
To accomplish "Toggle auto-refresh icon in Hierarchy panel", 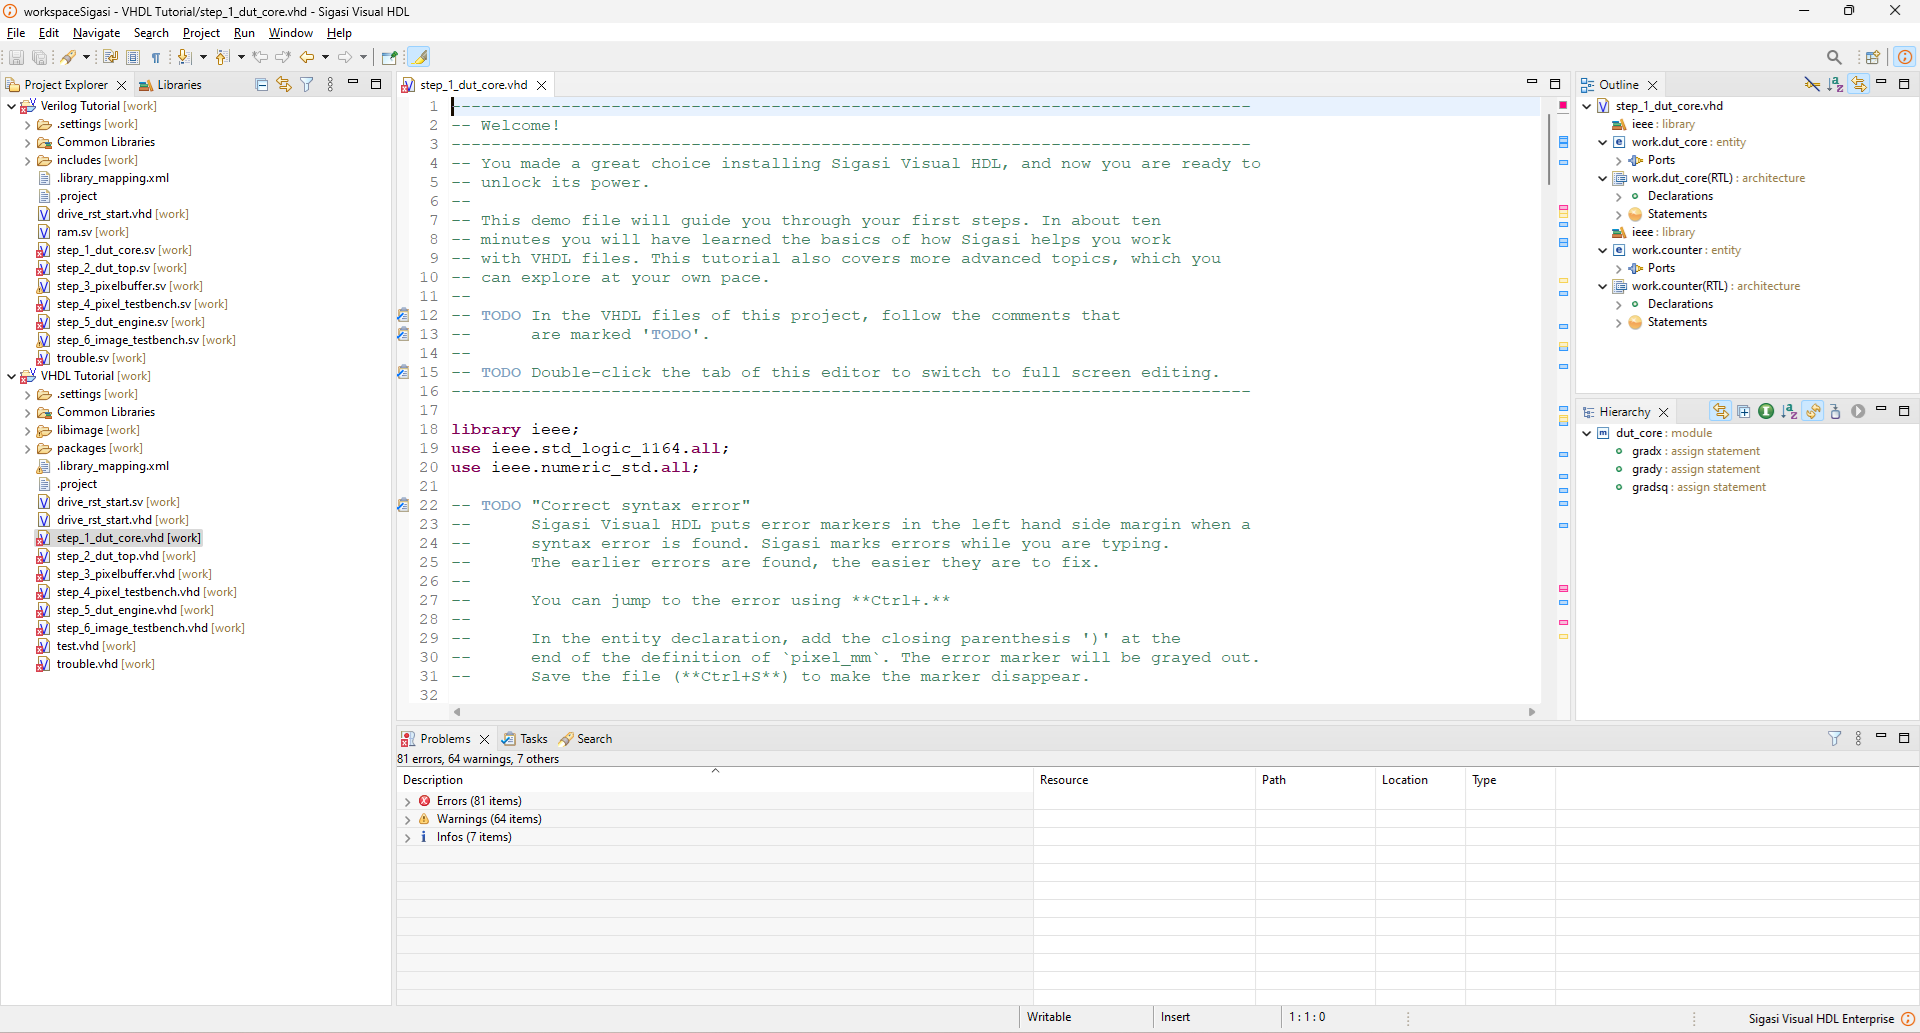I will 1813,412.
